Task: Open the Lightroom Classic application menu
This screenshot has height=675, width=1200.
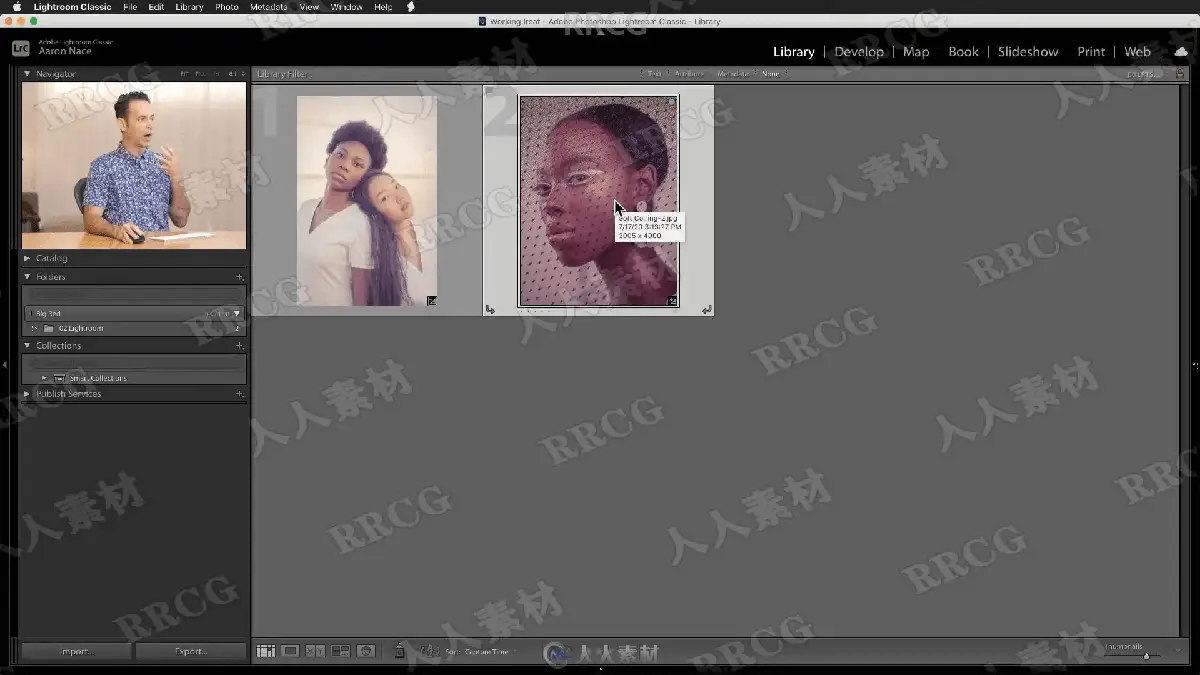Action: [73, 7]
